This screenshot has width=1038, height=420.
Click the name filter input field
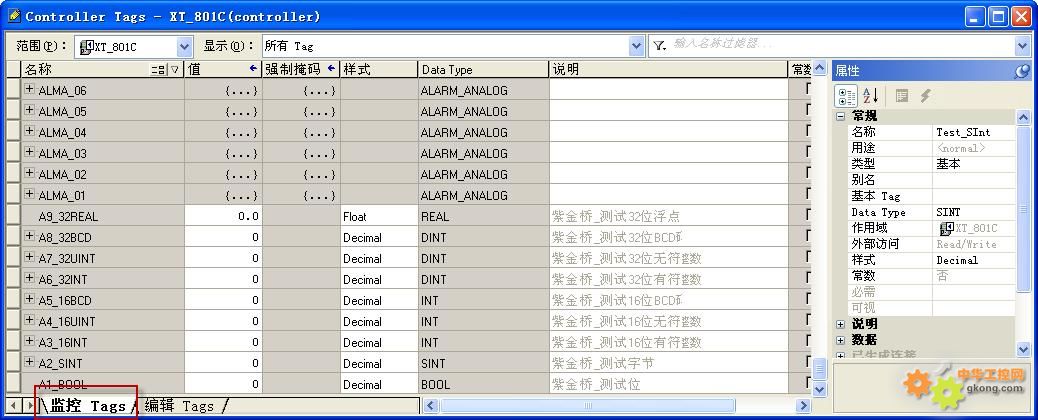click(x=840, y=46)
